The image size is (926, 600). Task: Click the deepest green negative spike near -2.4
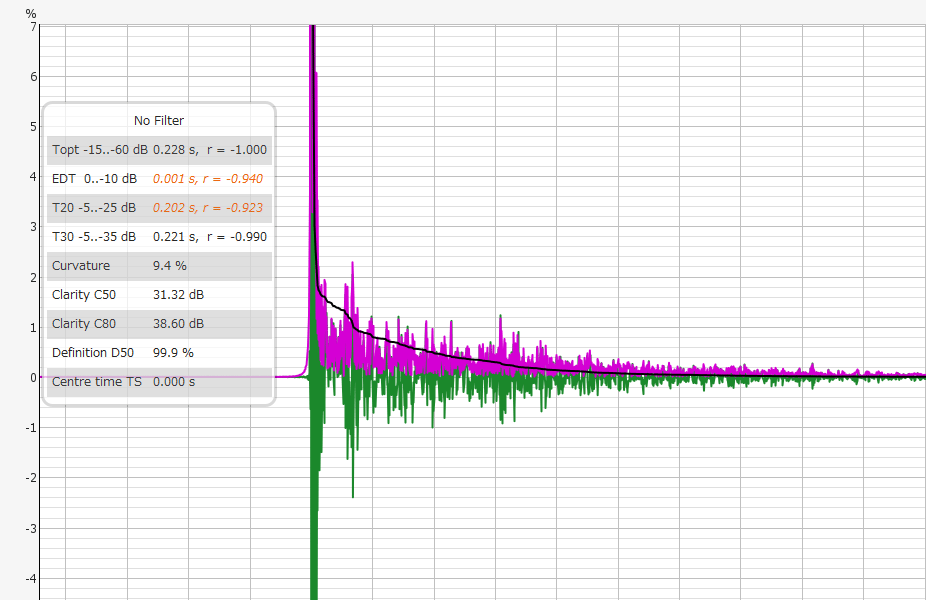pyautogui.click(x=353, y=493)
